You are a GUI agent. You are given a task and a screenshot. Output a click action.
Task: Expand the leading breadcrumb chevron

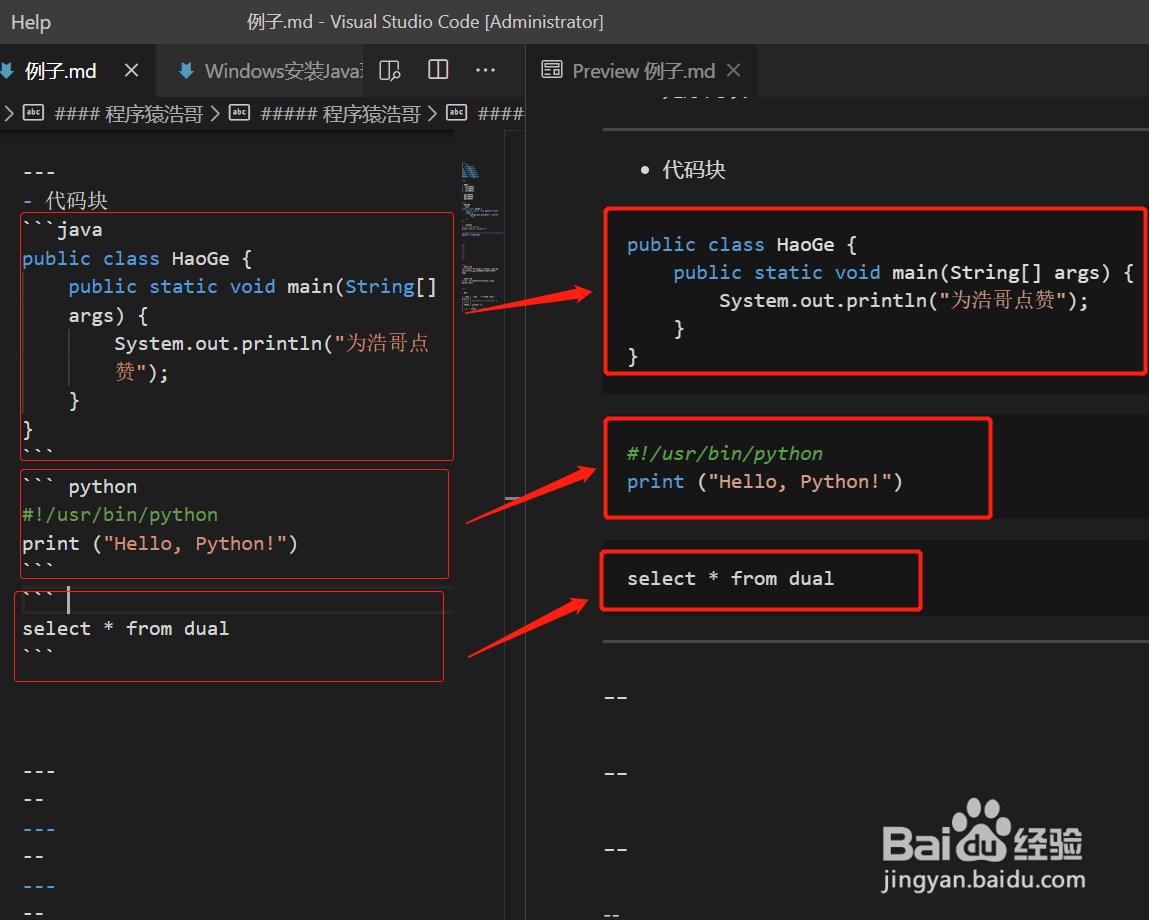click(x=9, y=114)
